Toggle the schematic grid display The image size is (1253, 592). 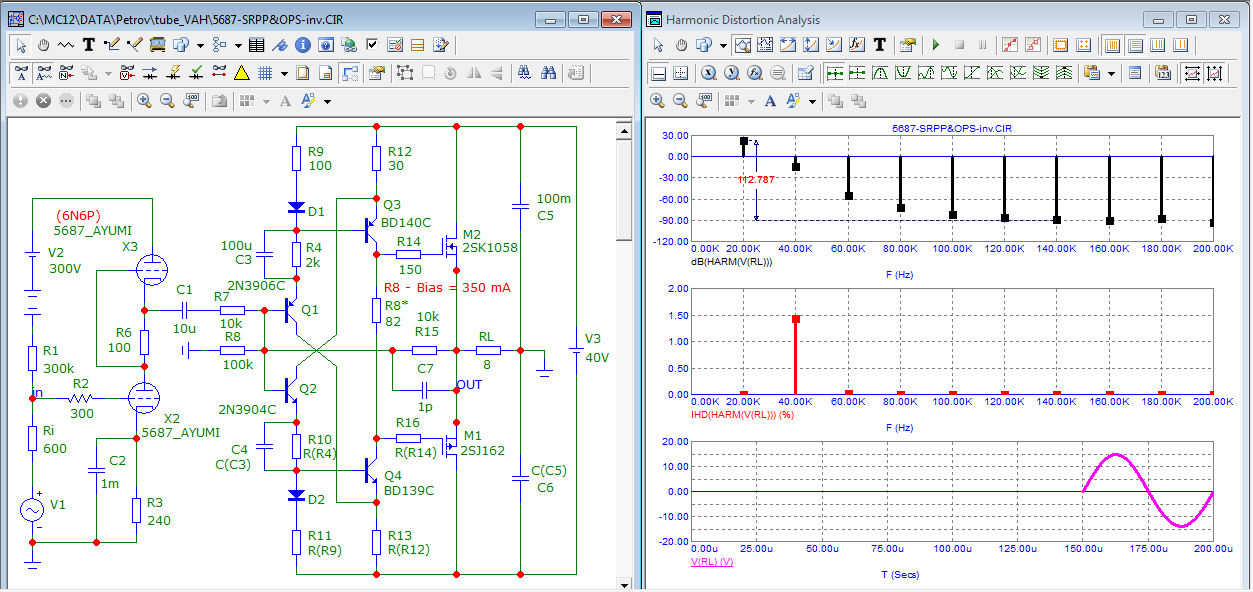click(x=265, y=73)
